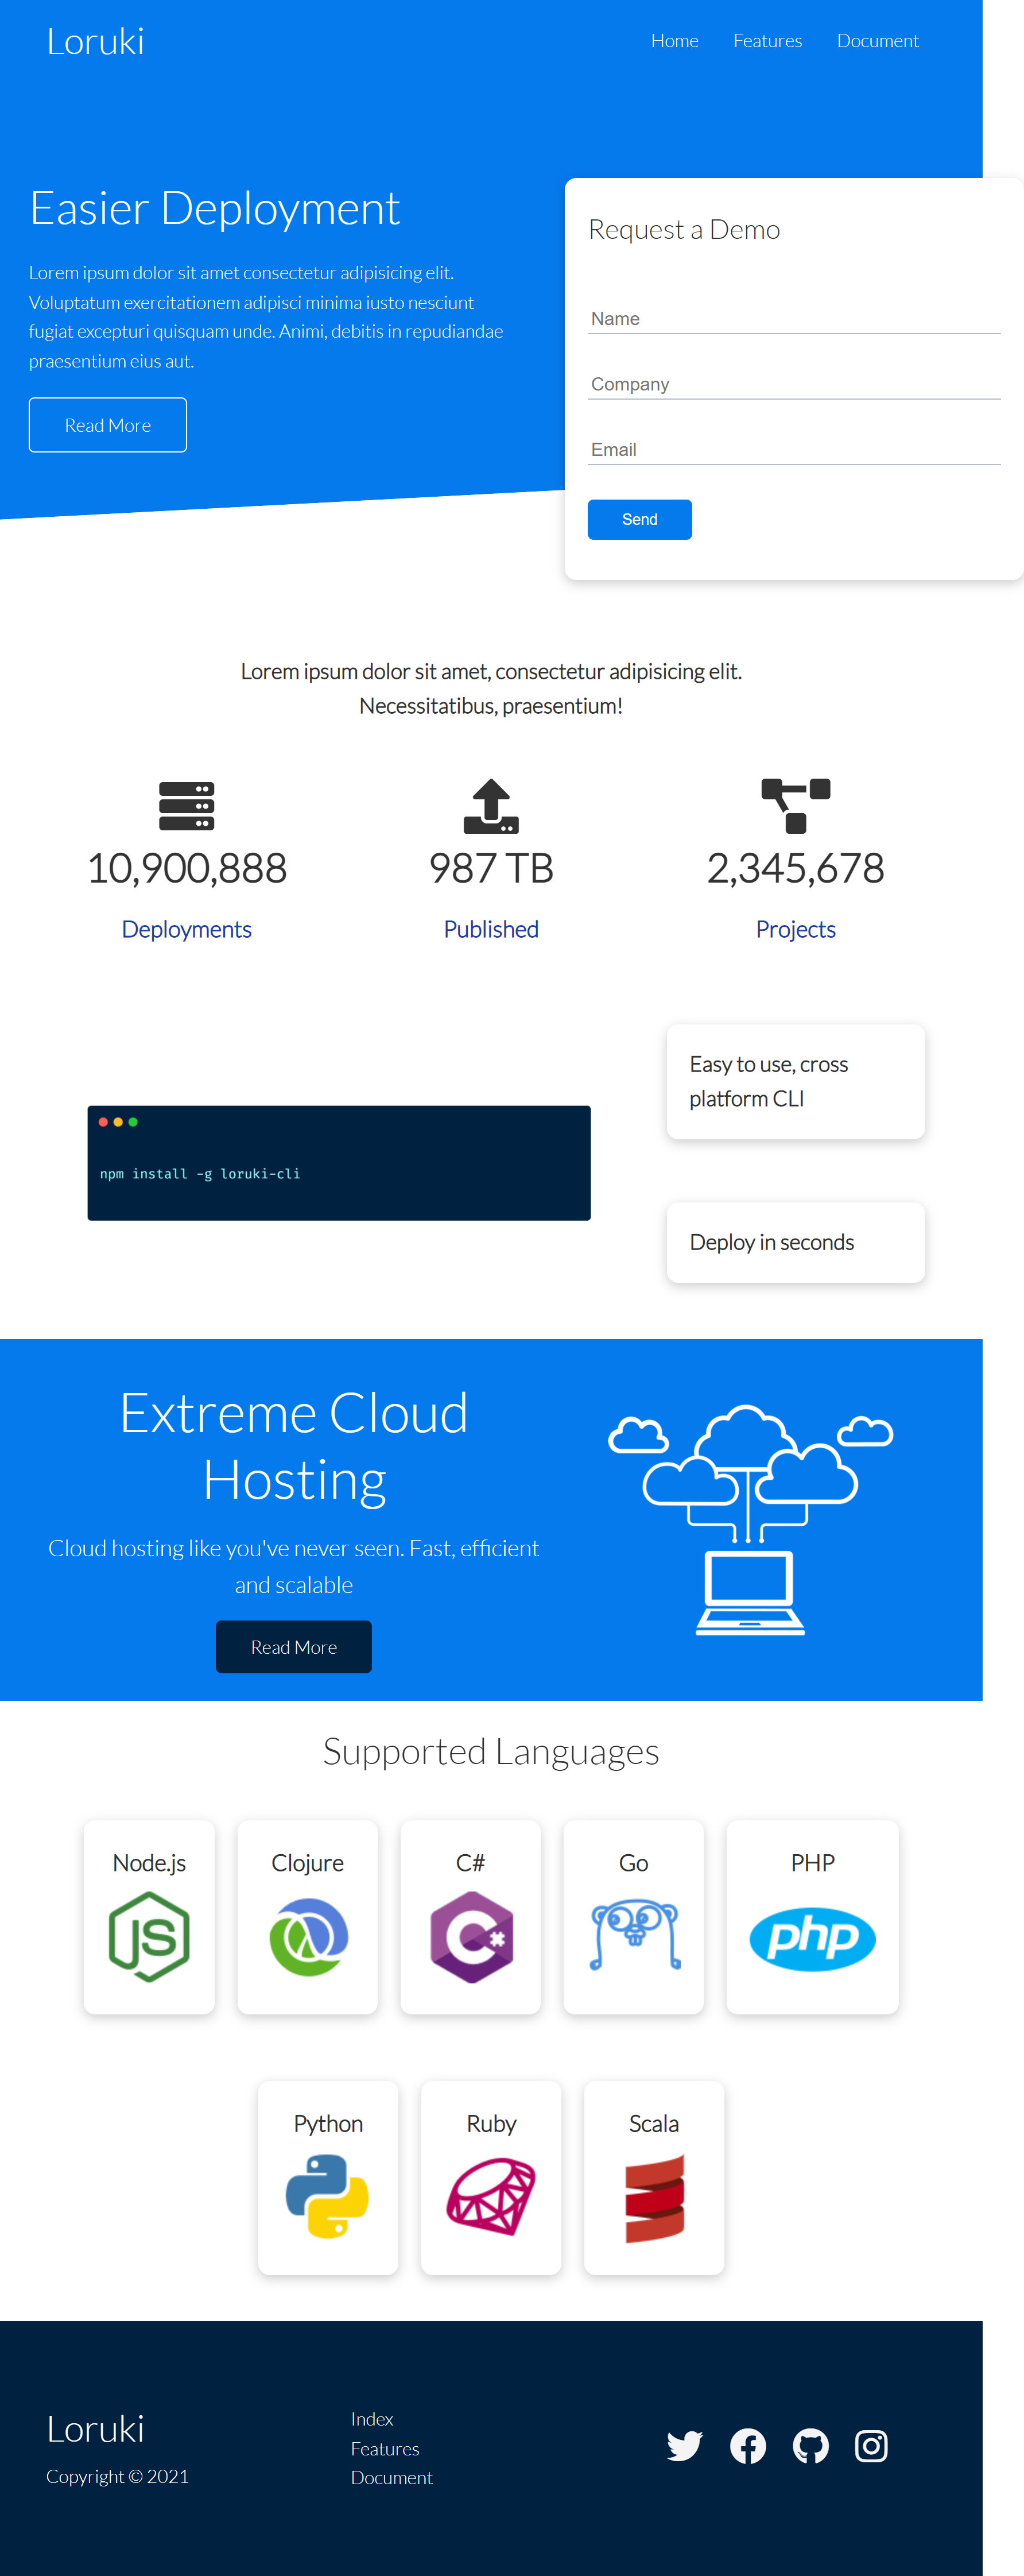Viewport: 1024px width, 2576px height.
Task: Select the Scala logo icon
Action: (x=654, y=2198)
